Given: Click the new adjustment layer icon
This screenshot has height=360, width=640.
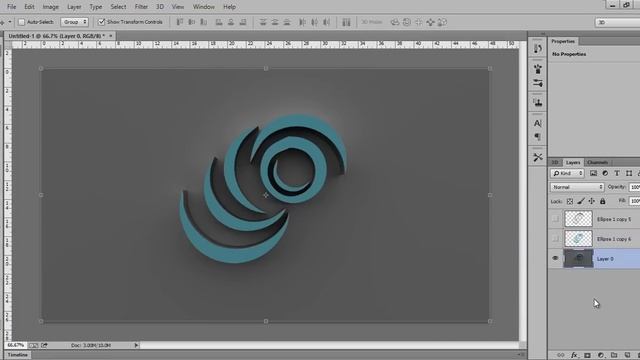Looking at the screenshot, I should pyautogui.click(x=601, y=355).
